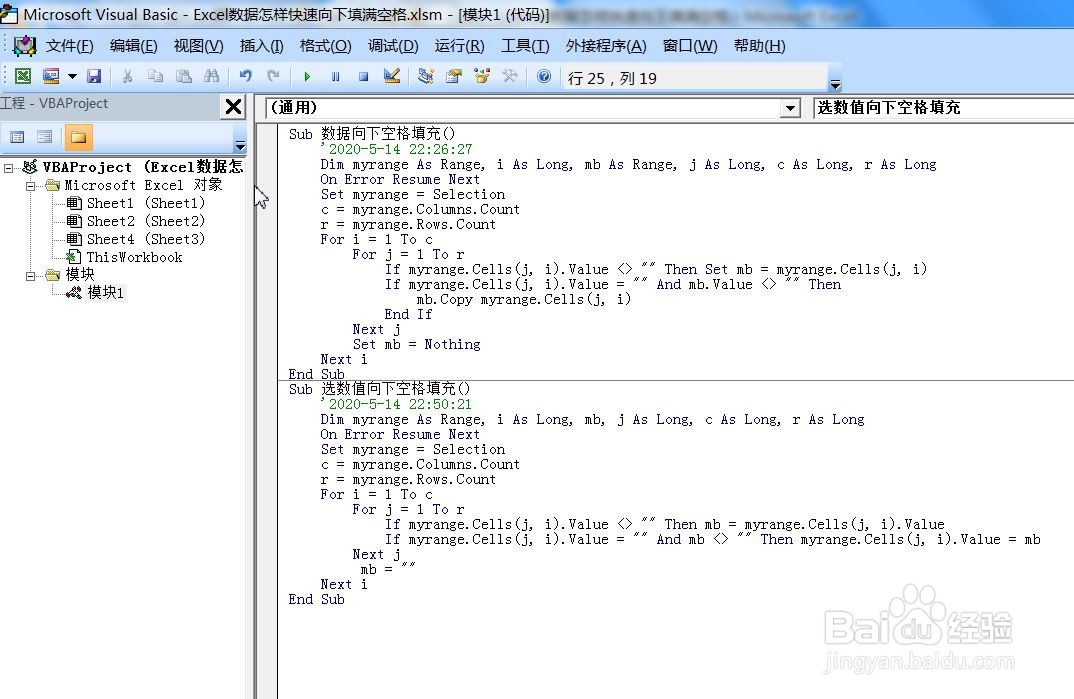Click View Microsoft Excel icon in toolbar

tap(23, 76)
